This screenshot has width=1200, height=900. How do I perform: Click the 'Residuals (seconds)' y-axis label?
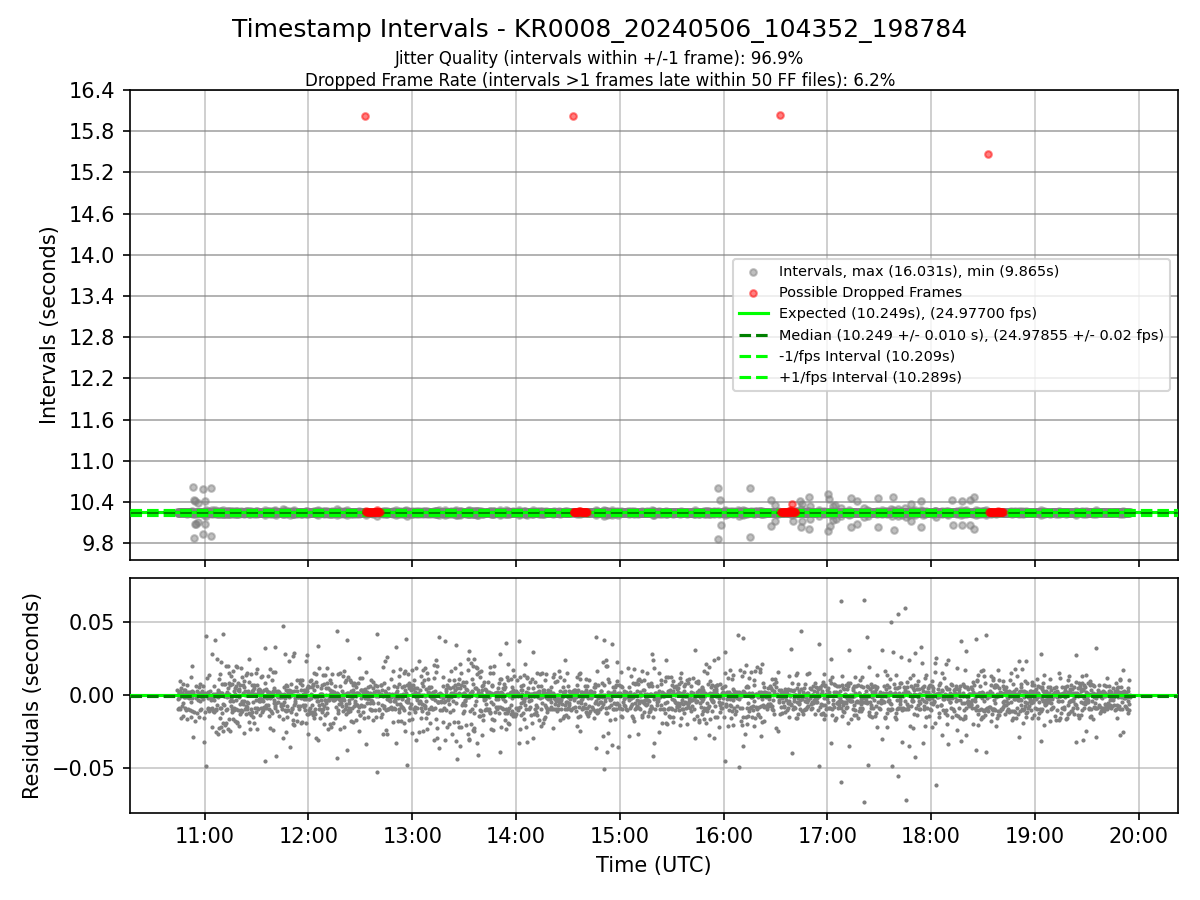tap(31, 696)
